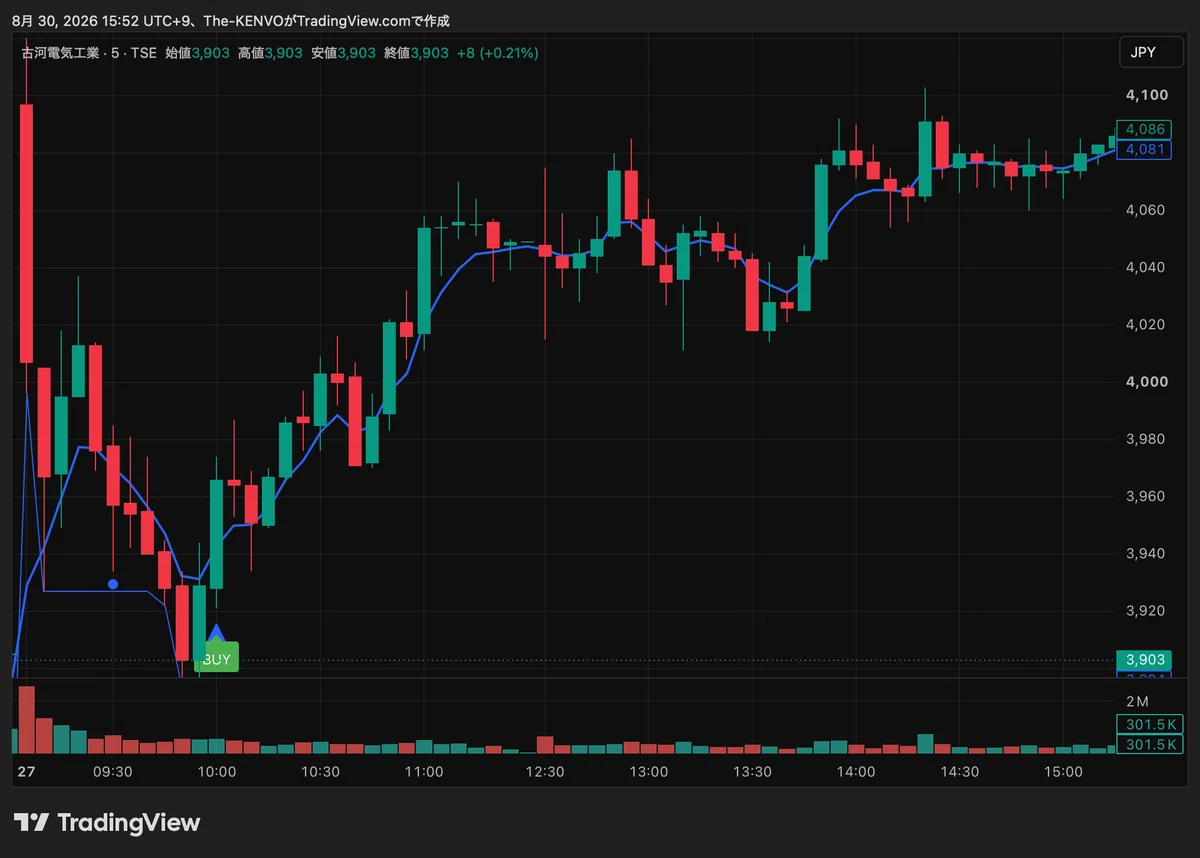Image resolution: width=1200 pixels, height=858 pixels.
Task: Click the 12:30 time axis label
Action: pos(545,772)
